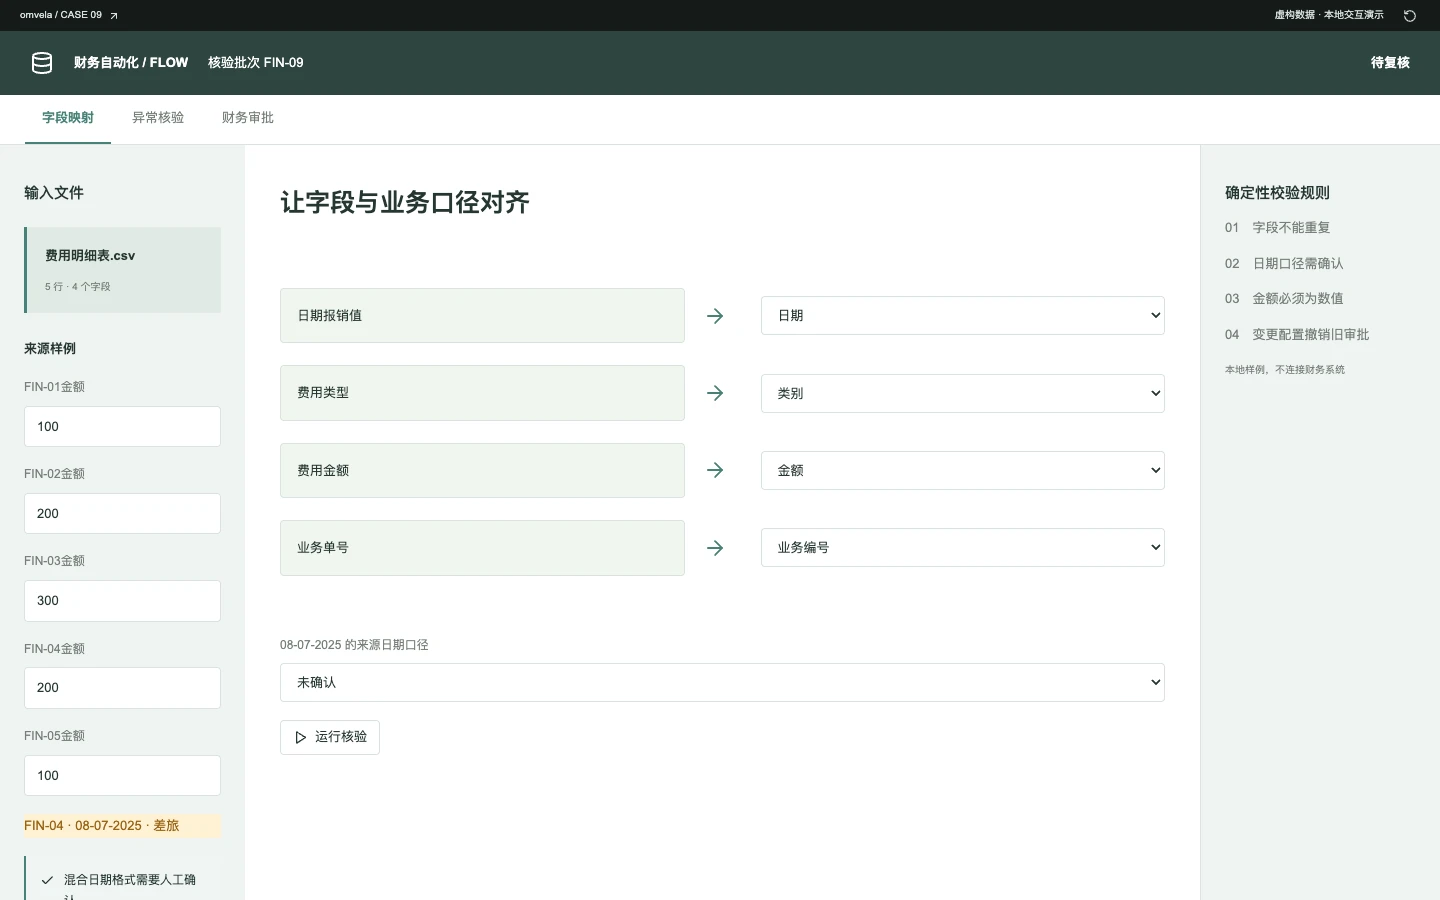Open the 金额 target field dropdown

click(x=963, y=470)
